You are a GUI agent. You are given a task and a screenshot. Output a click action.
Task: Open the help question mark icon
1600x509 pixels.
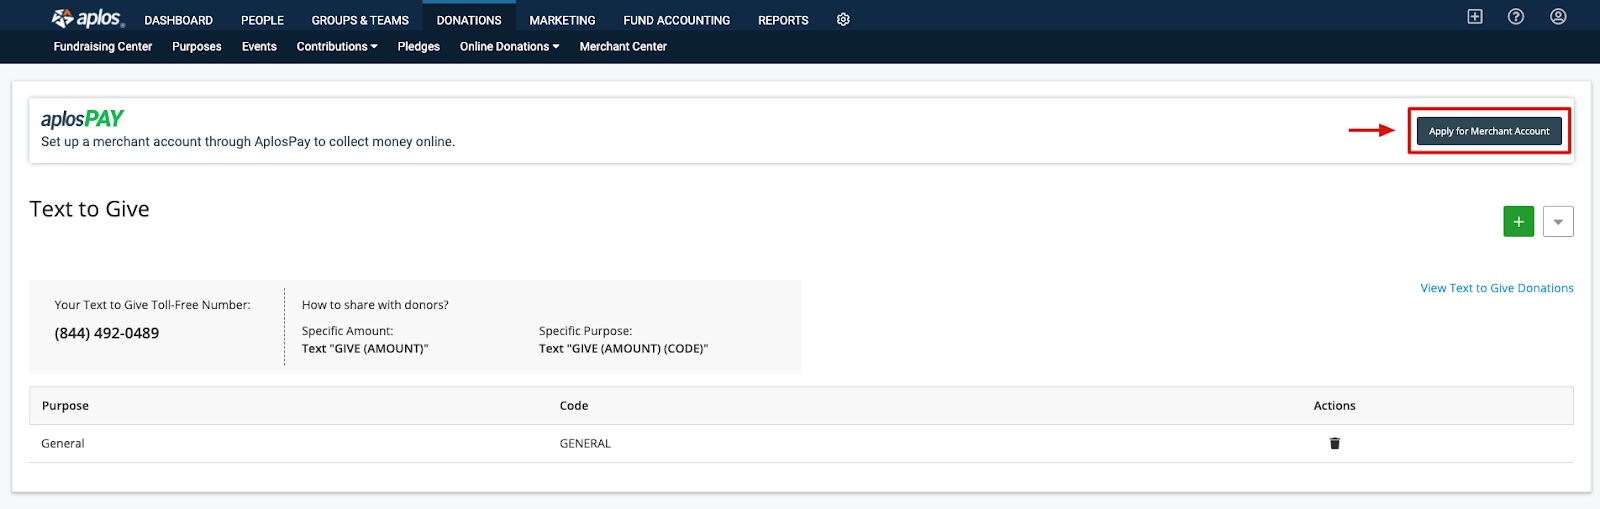pos(1516,16)
